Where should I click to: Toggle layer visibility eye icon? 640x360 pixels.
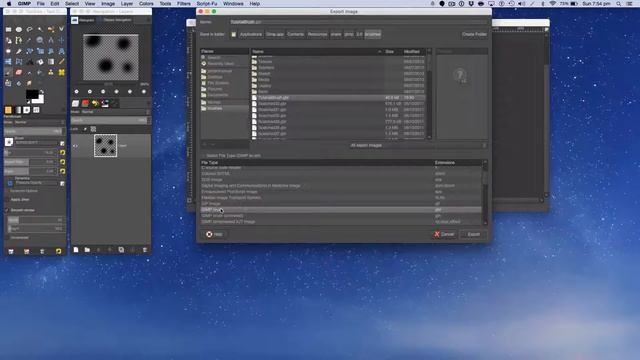coord(75,145)
